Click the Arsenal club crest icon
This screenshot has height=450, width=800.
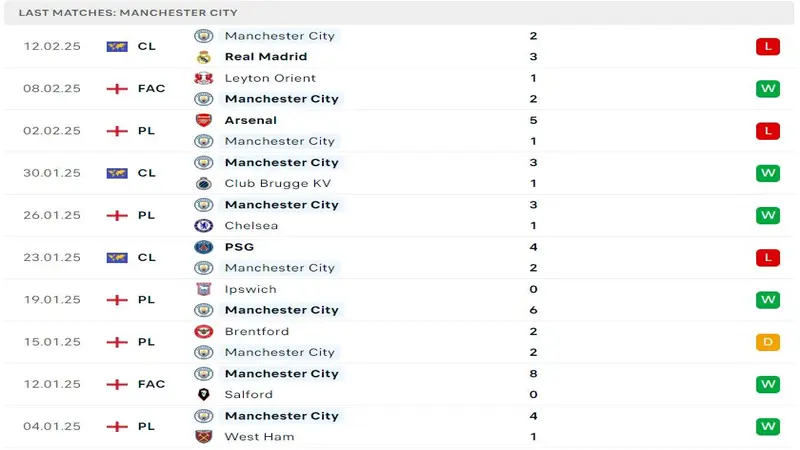point(204,120)
